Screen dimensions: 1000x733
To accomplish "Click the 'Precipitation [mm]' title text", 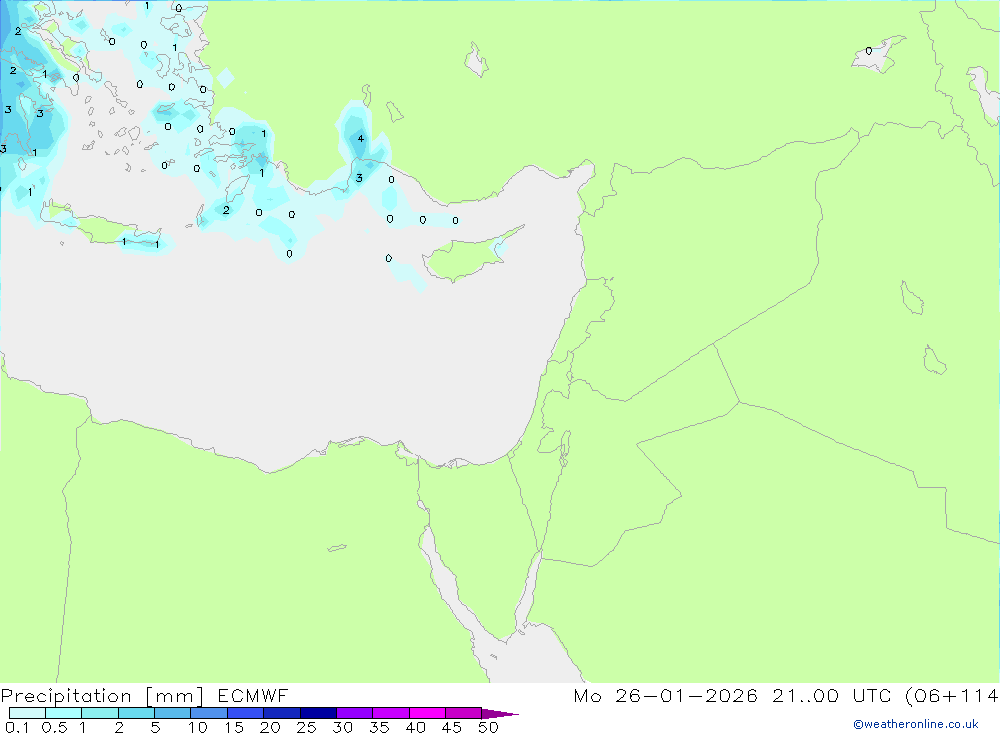I will [102, 696].
